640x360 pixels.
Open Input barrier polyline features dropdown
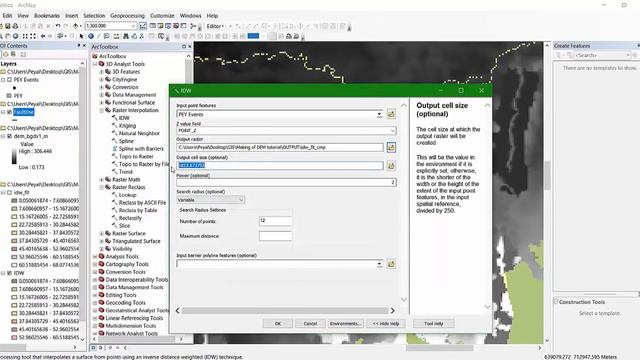[x=379, y=264]
